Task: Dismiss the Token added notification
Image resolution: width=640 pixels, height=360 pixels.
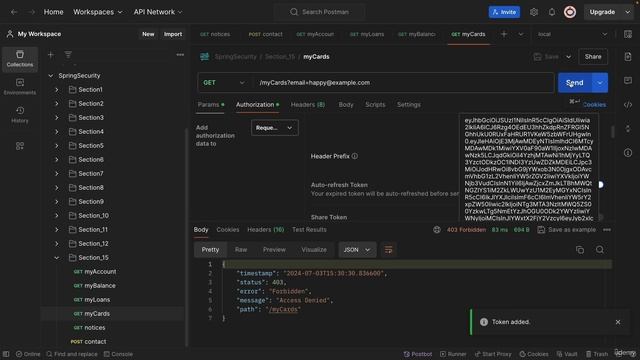Action: [618, 322]
